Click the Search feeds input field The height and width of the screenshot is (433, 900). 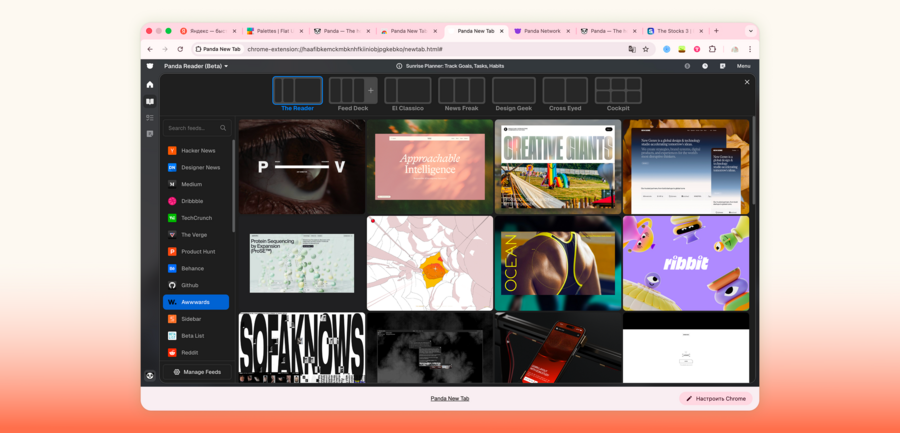click(x=197, y=128)
